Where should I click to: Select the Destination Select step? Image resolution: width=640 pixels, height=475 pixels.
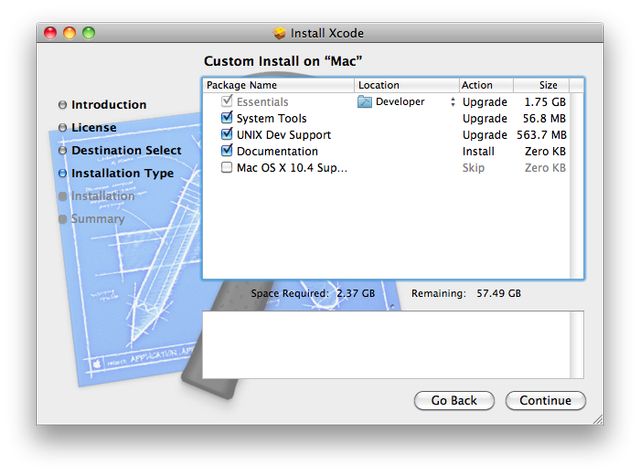coord(127,151)
